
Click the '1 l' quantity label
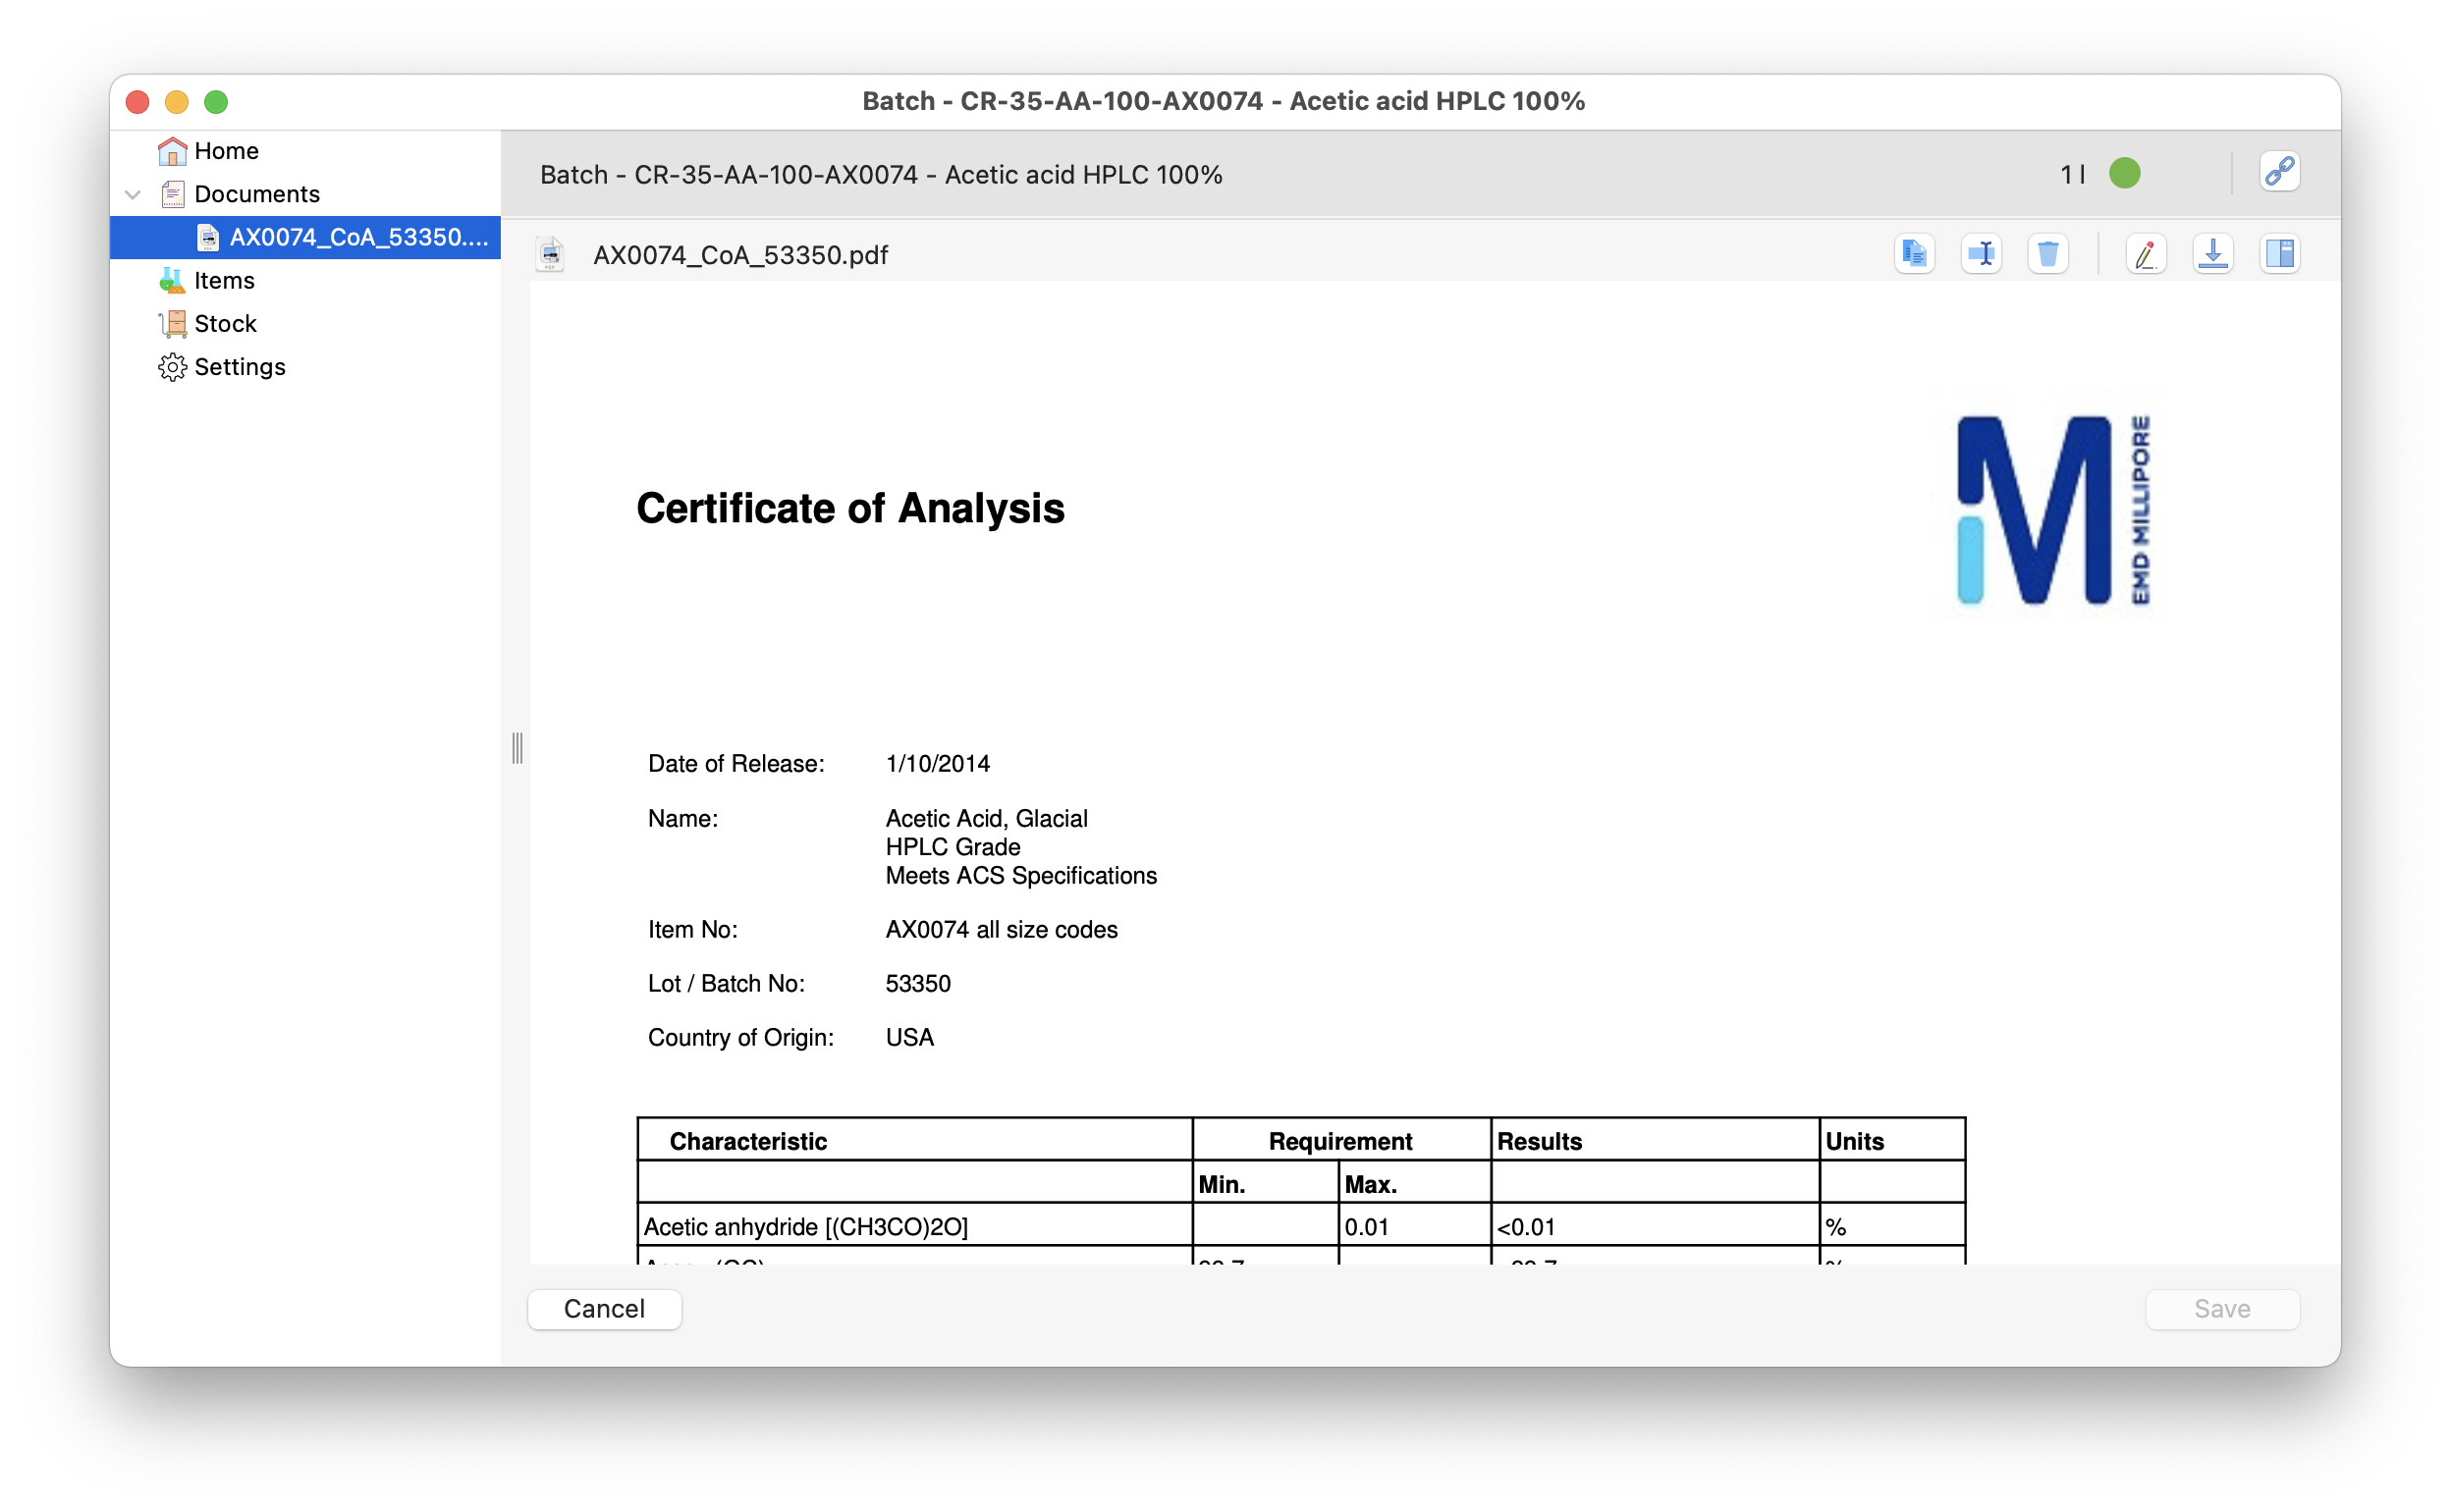click(x=2073, y=175)
